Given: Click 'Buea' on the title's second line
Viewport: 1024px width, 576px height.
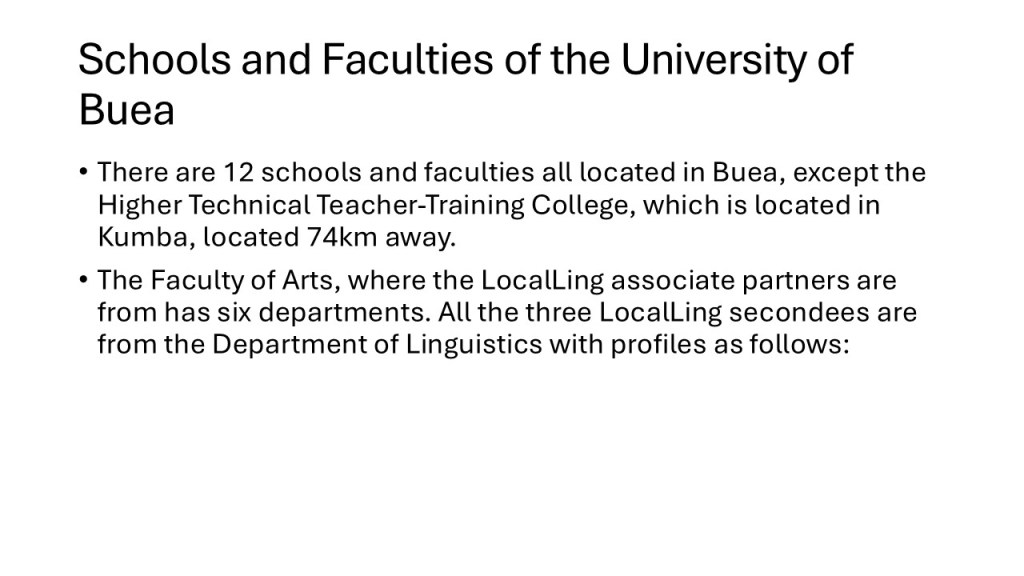Looking at the screenshot, I should [126, 110].
